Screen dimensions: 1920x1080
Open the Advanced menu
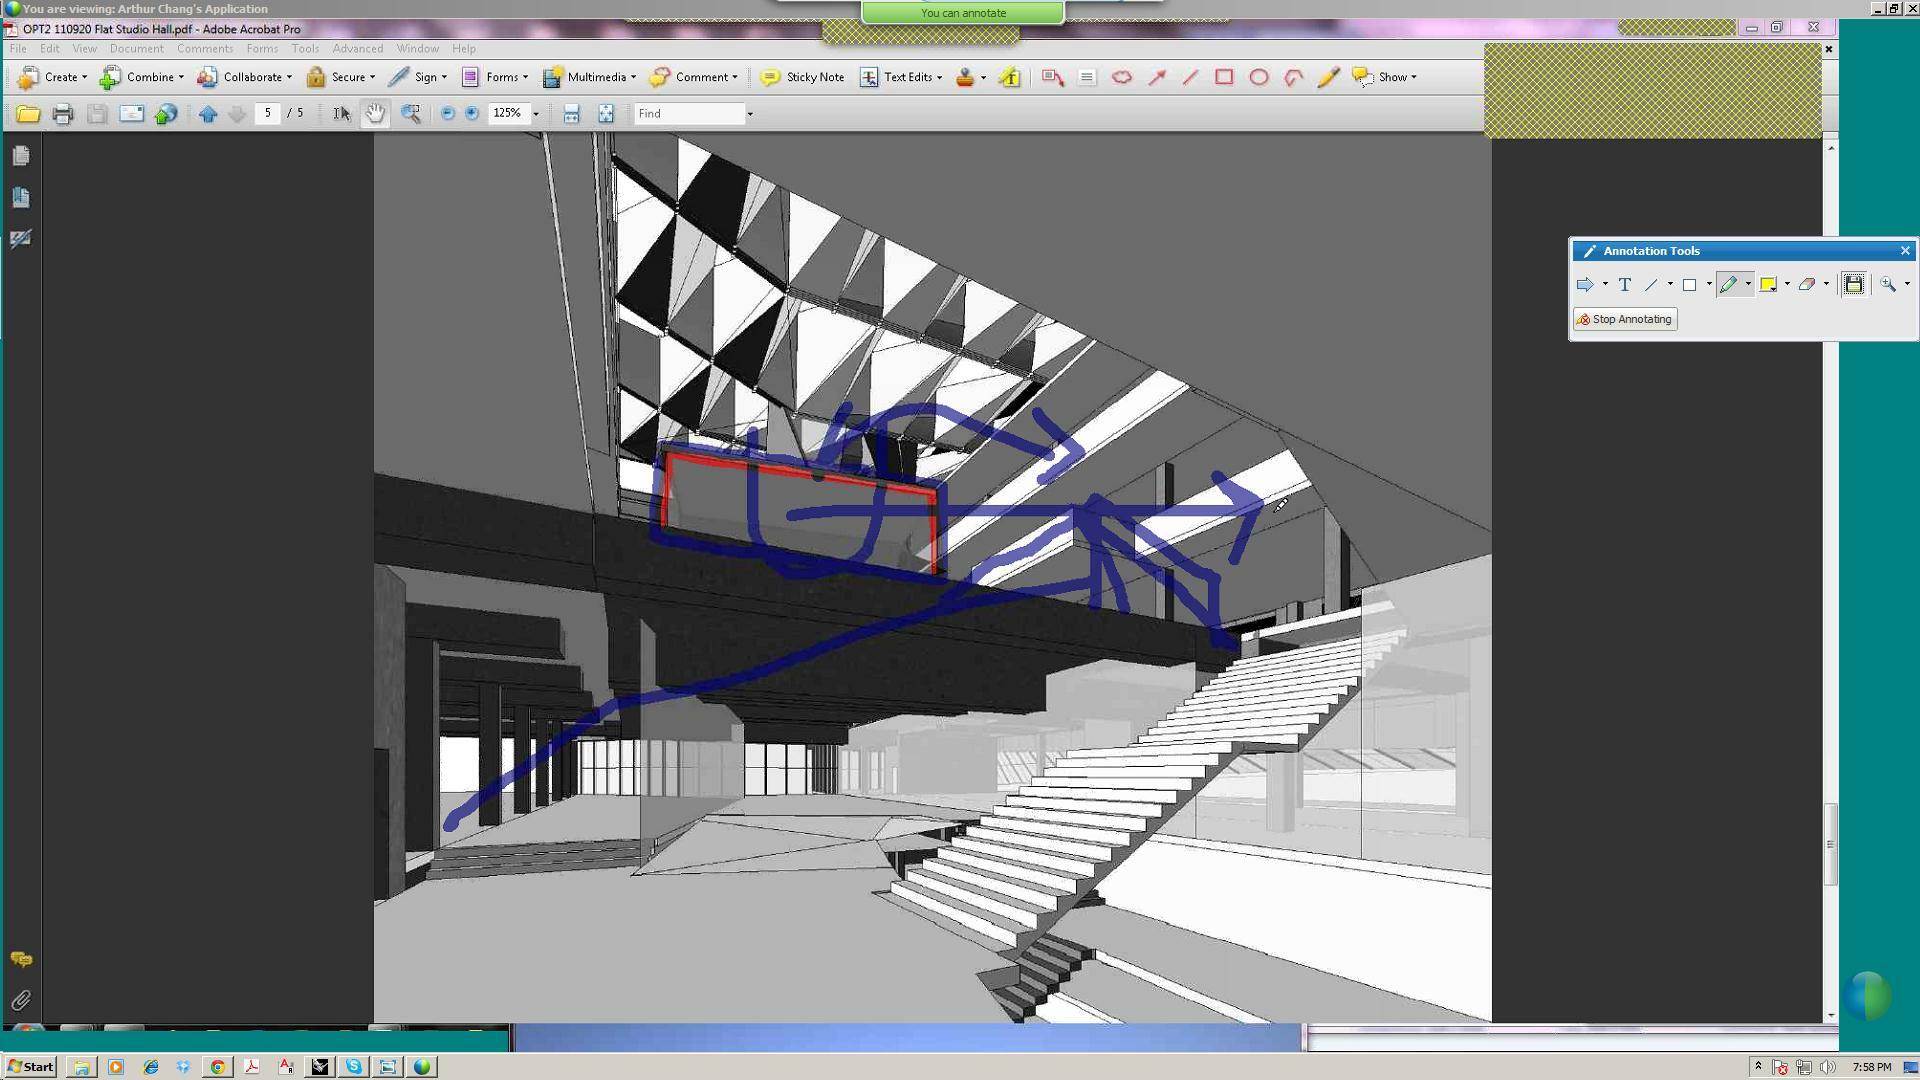click(x=357, y=49)
